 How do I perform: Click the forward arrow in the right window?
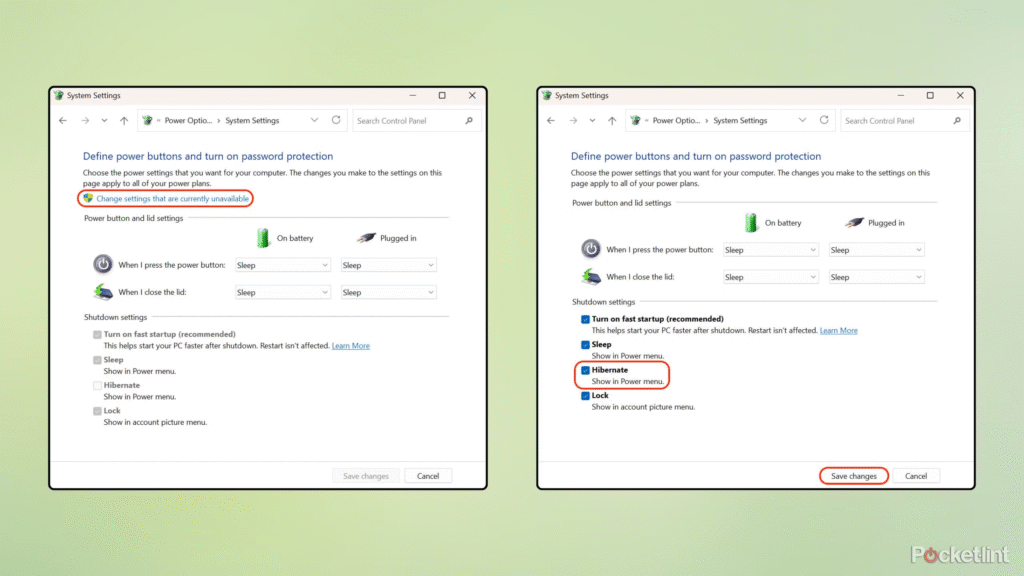pyautogui.click(x=571, y=121)
